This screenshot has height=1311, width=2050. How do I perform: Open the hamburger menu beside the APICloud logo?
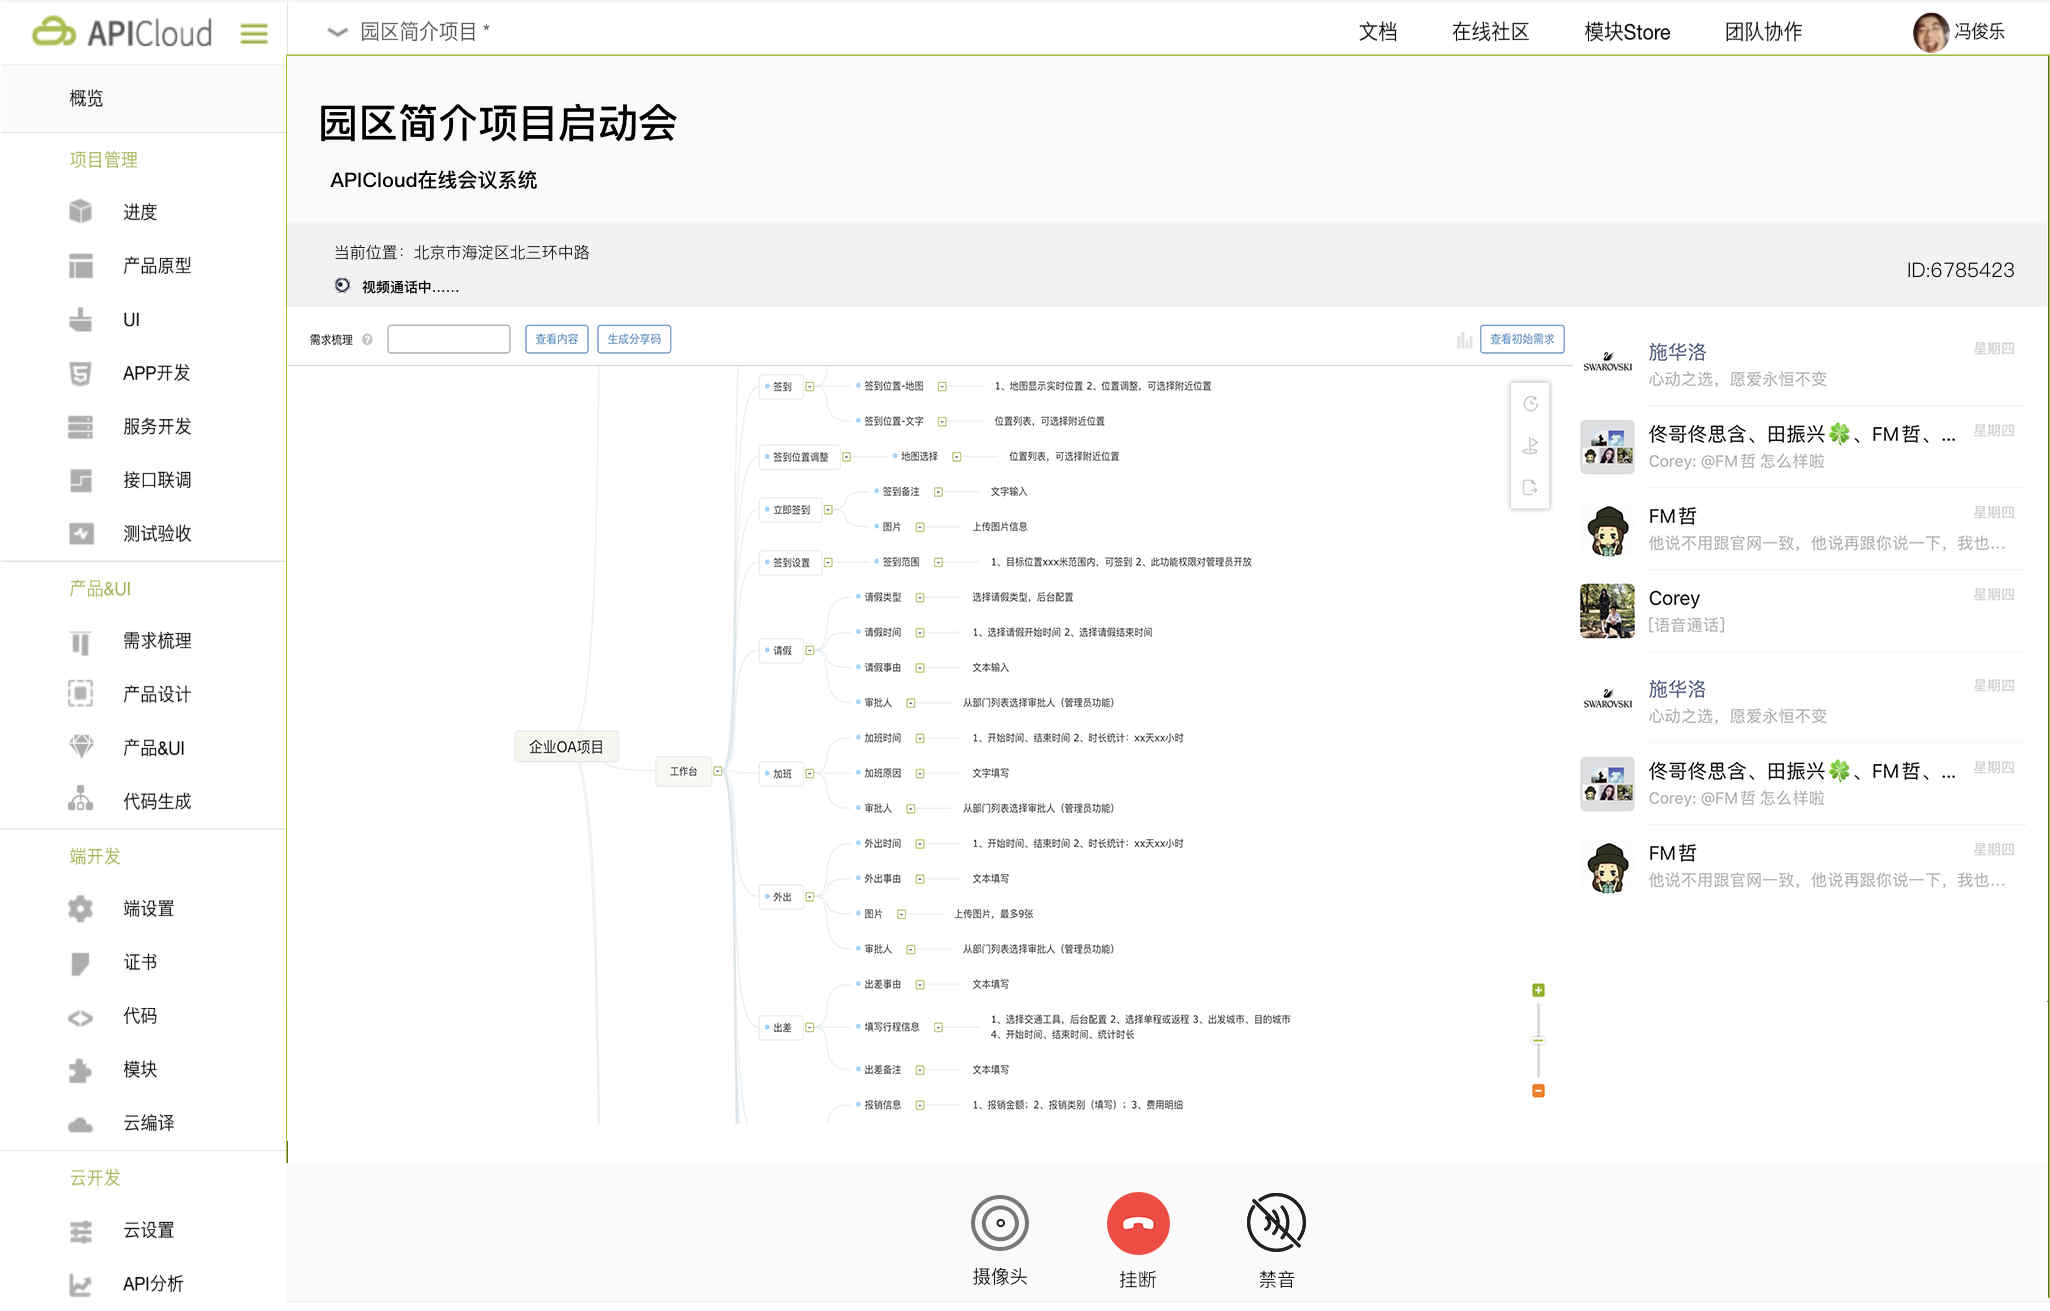(254, 31)
